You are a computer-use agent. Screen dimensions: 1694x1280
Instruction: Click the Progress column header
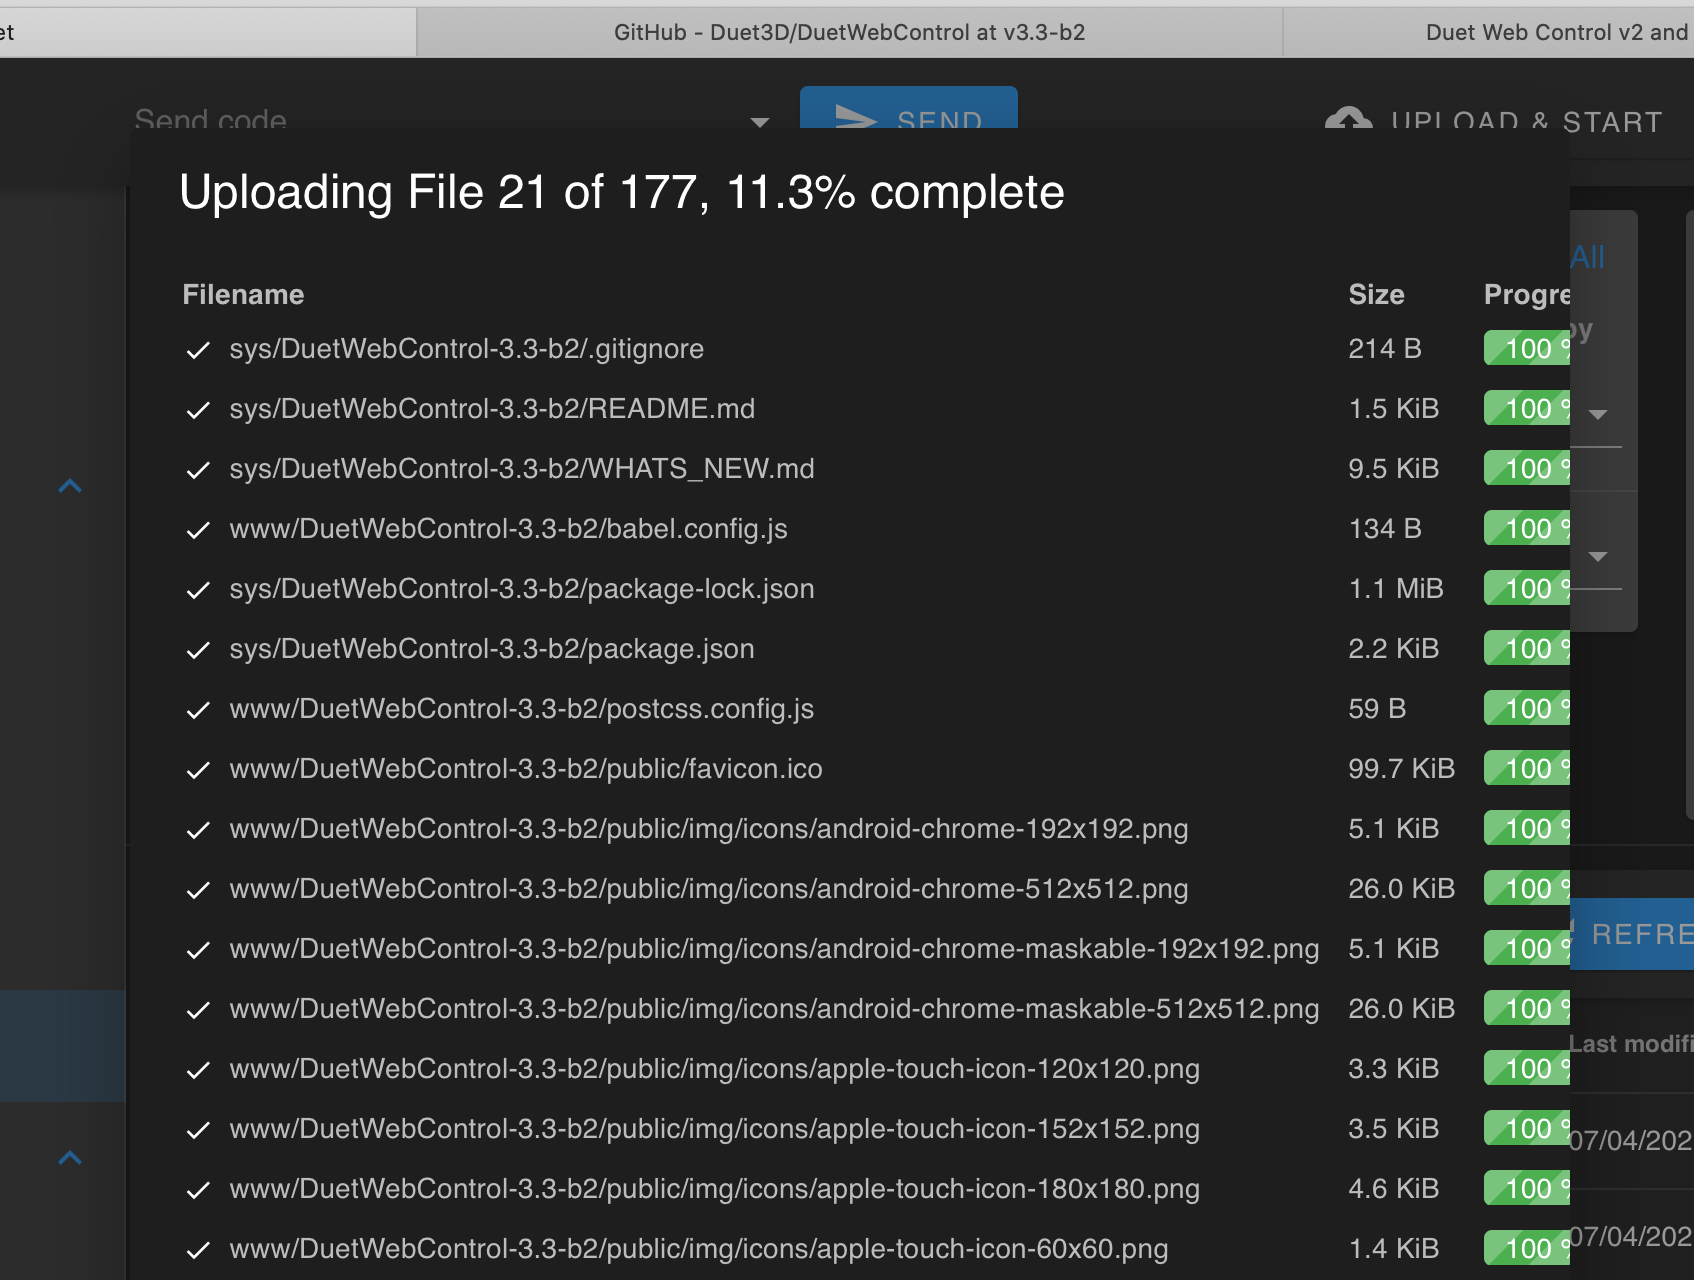pyautogui.click(x=1527, y=294)
